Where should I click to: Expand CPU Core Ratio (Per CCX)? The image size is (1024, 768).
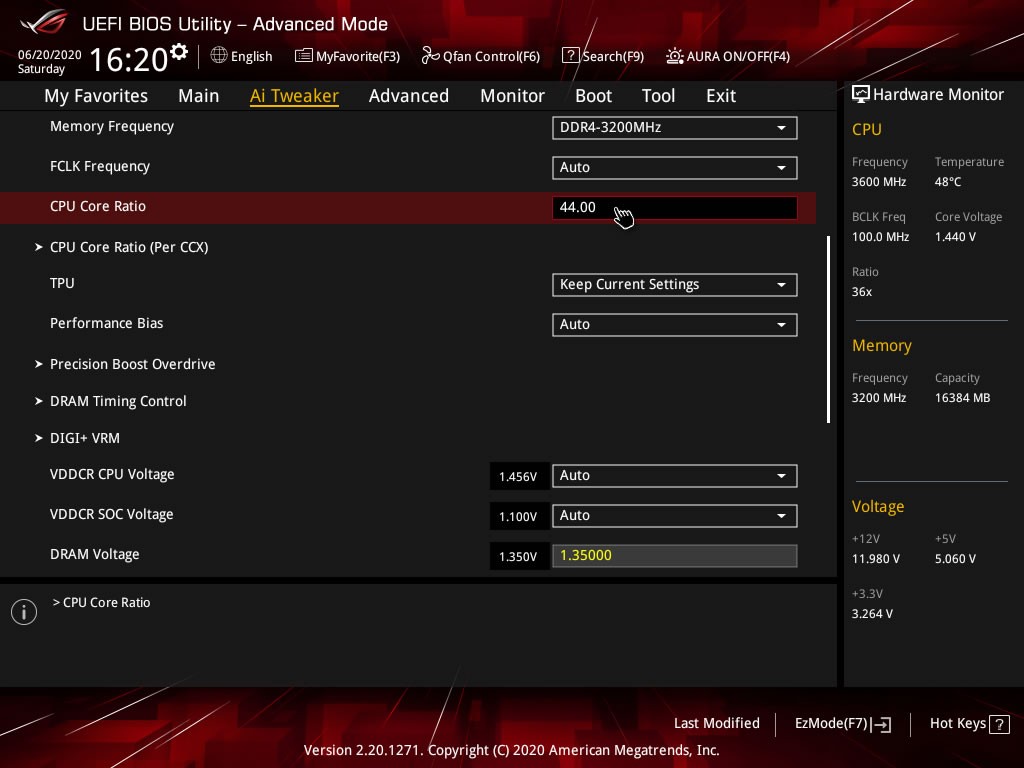pyautogui.click(x=128, y=247)
